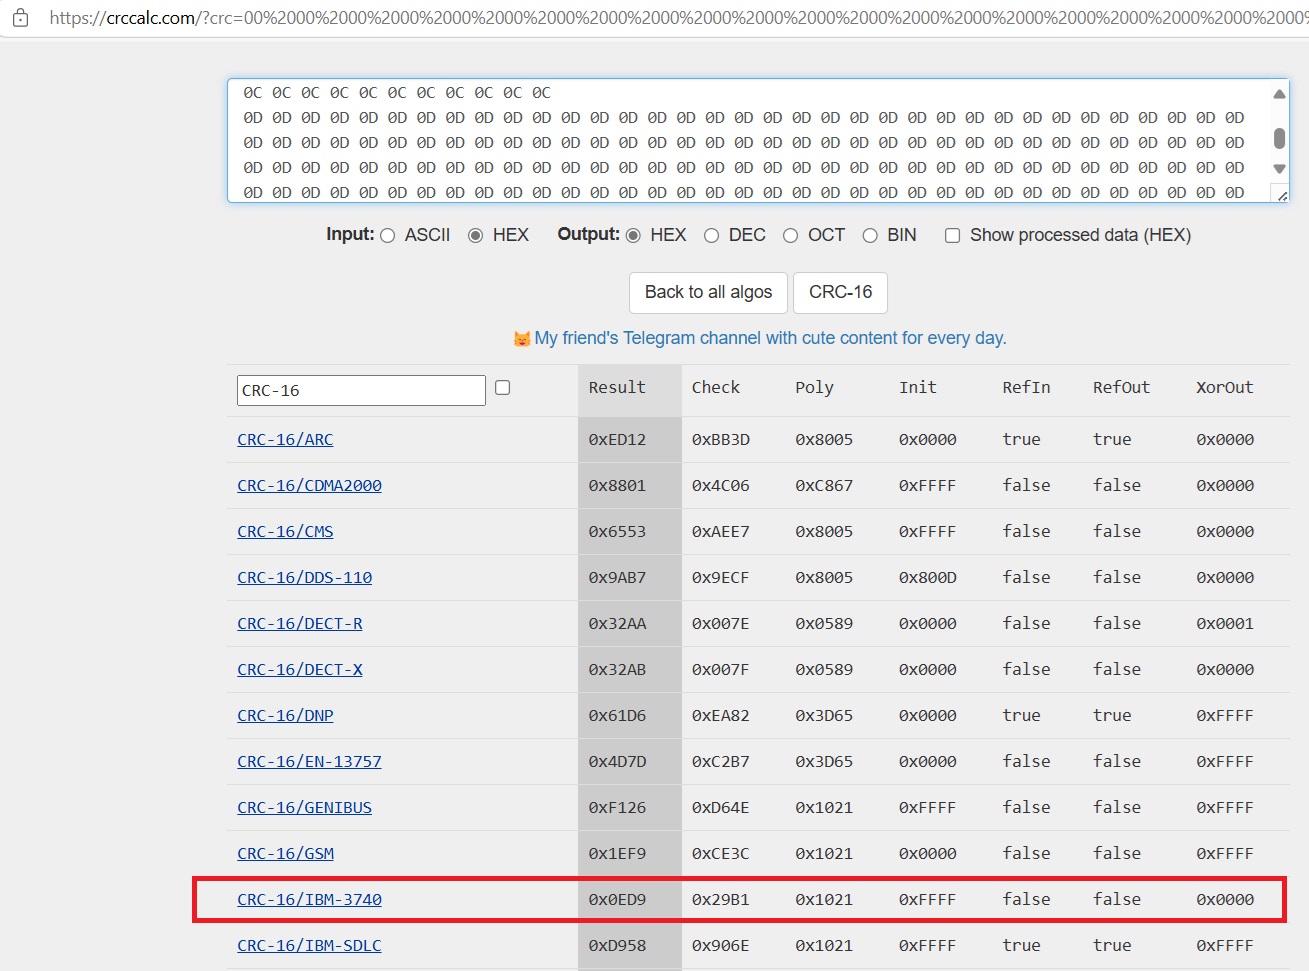
Task: Open CRC-16/DNP algorithm link
Action: [285, 715]
